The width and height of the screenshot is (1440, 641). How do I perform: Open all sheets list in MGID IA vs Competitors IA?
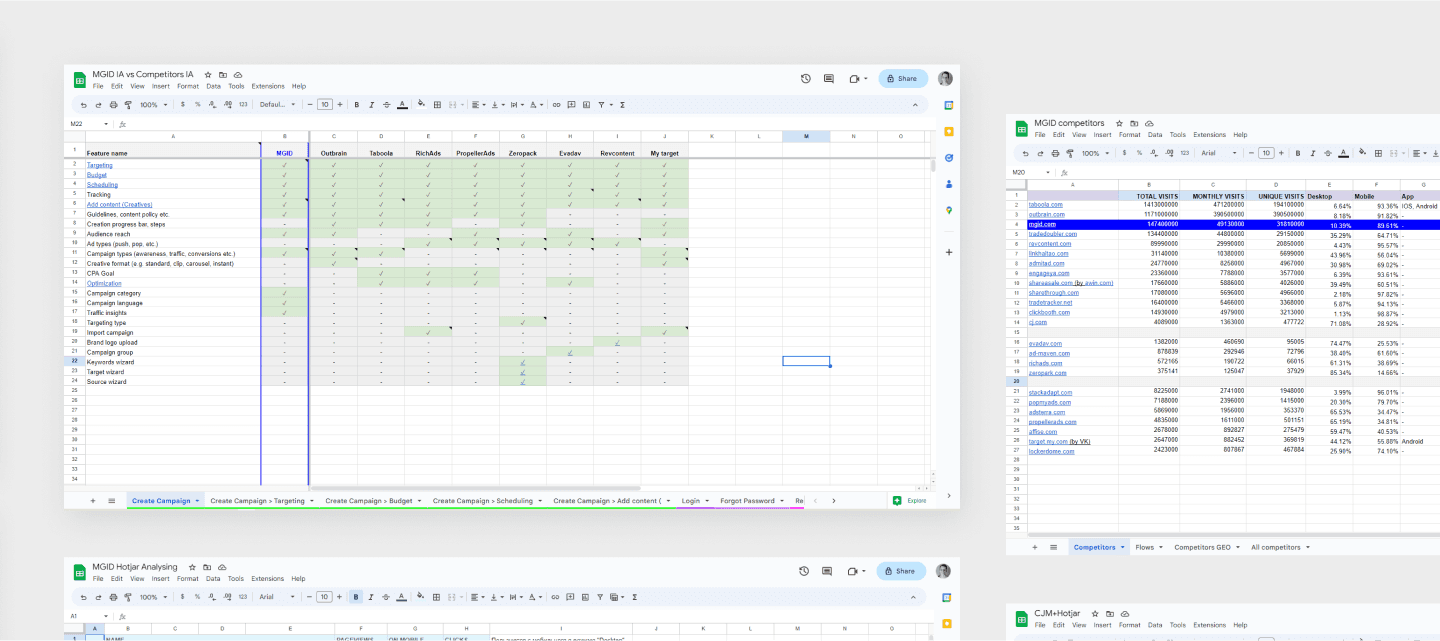pos(111,500)
